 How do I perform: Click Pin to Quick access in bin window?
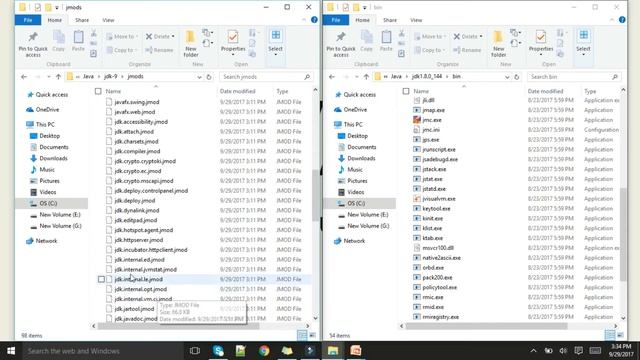click(341, 44)
